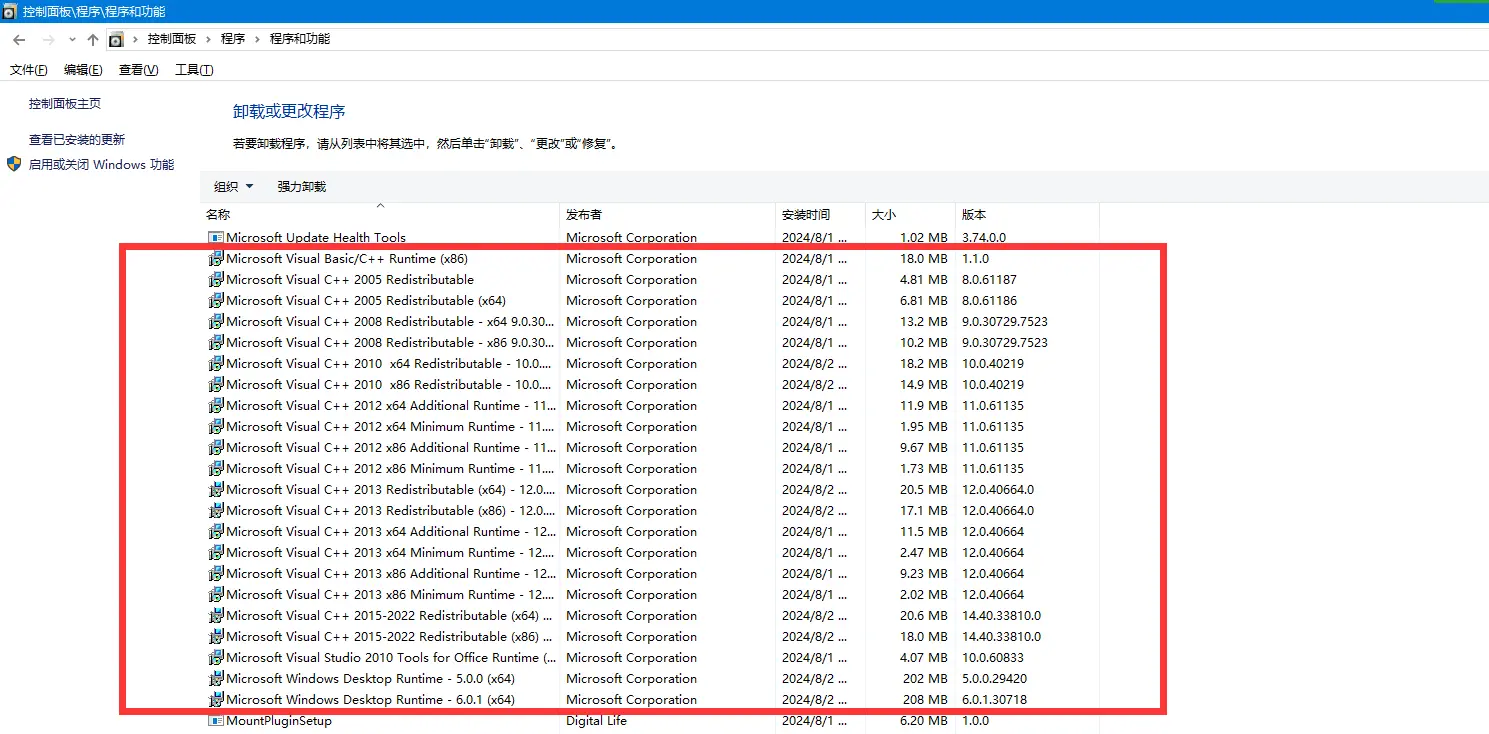Click the Up one level arrow

click(x=93, y=39)
